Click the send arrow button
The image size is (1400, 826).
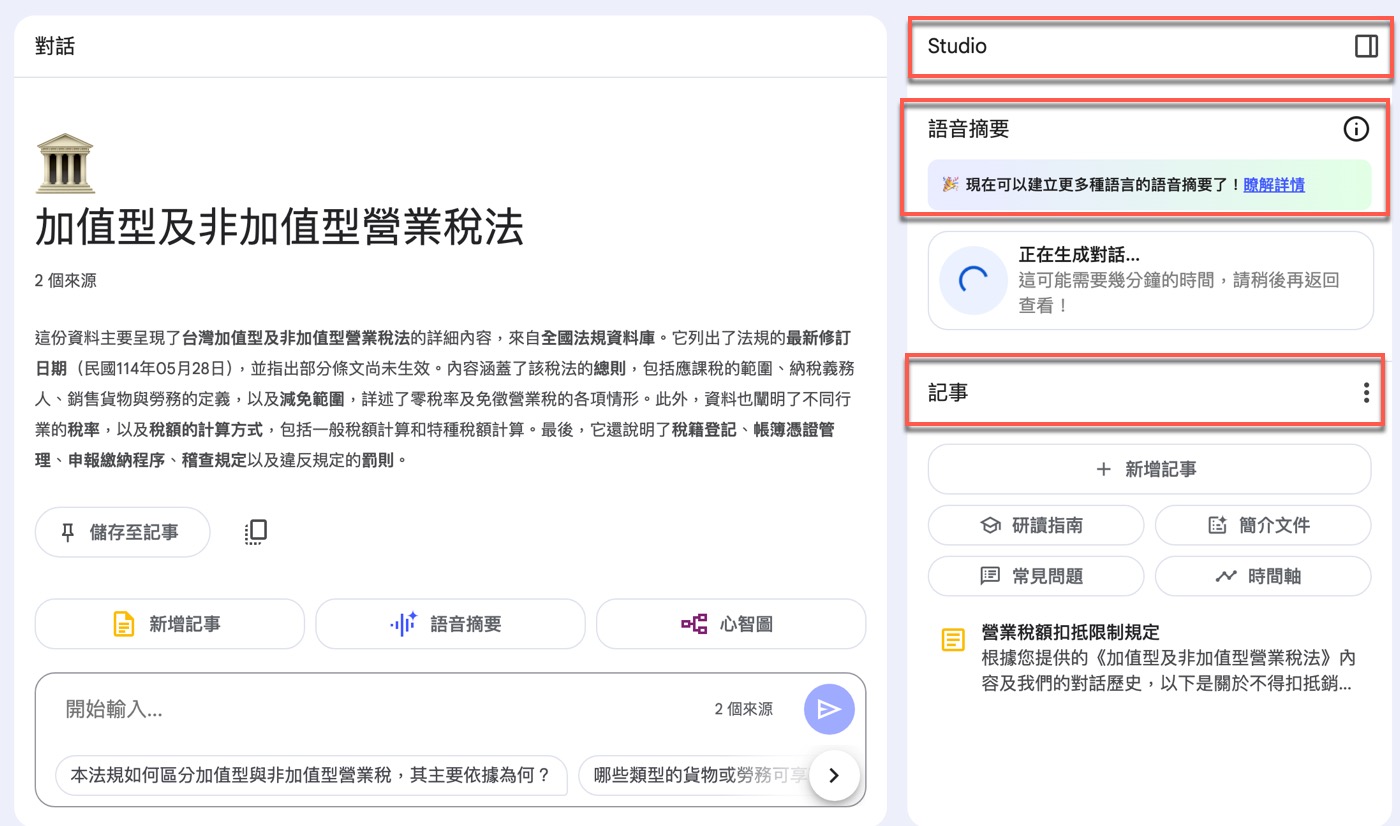coord(829,710)
